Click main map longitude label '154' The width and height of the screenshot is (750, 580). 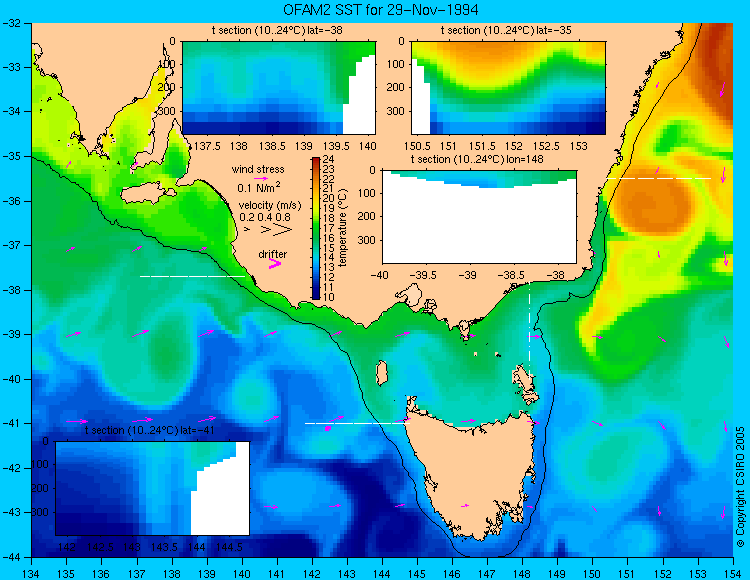point(732,573)
